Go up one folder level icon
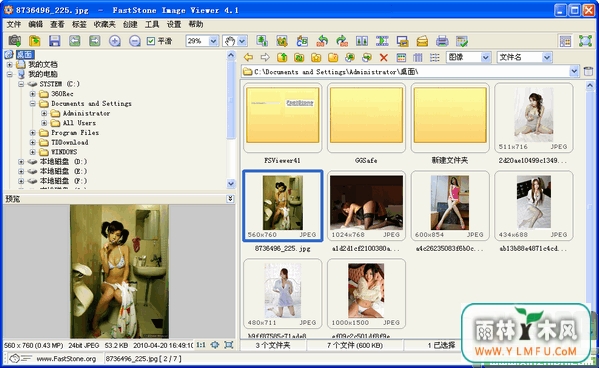This screenshot has height=368, width=599. (282, 57)
